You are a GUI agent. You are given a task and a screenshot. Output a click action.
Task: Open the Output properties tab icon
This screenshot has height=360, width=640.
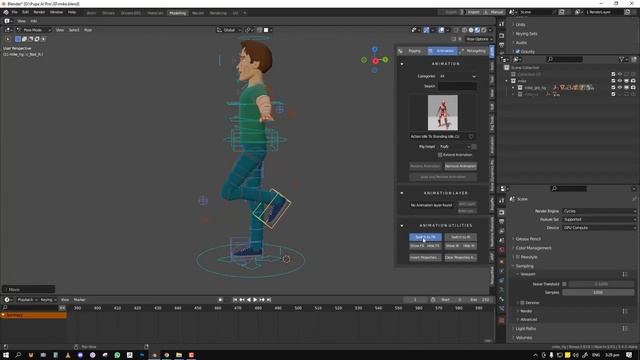(502, 222)
